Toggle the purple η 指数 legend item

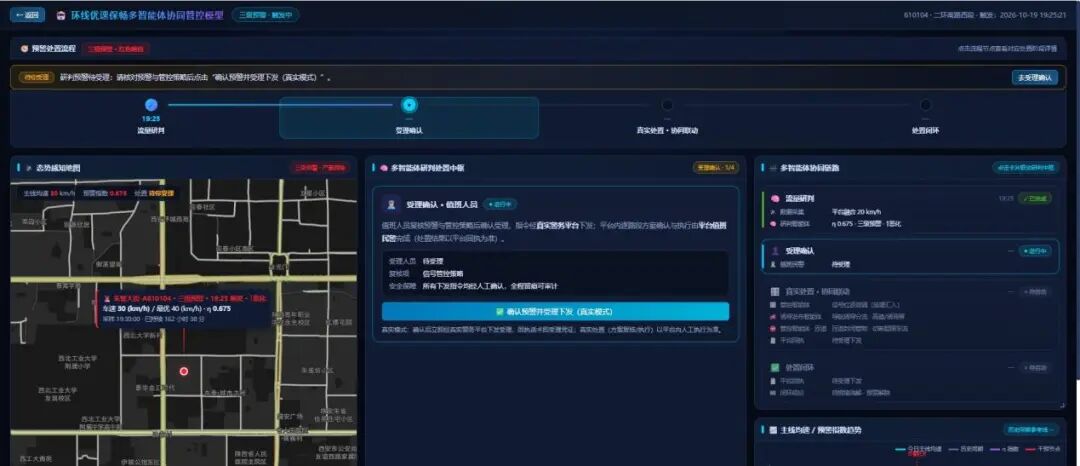coord(1004,449)
